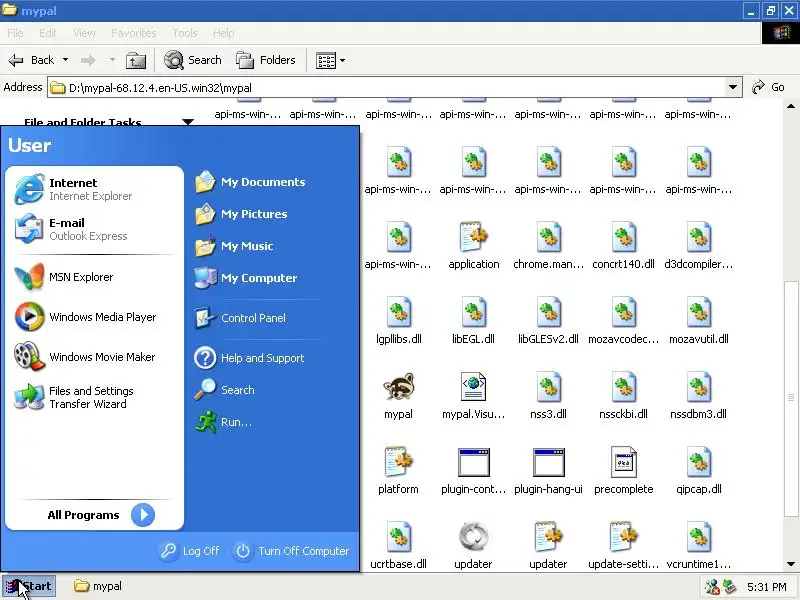The height and width of the screenshot is (600, 800).
Task: Click the 5:31 PM clock
Action: click(767, 587)
